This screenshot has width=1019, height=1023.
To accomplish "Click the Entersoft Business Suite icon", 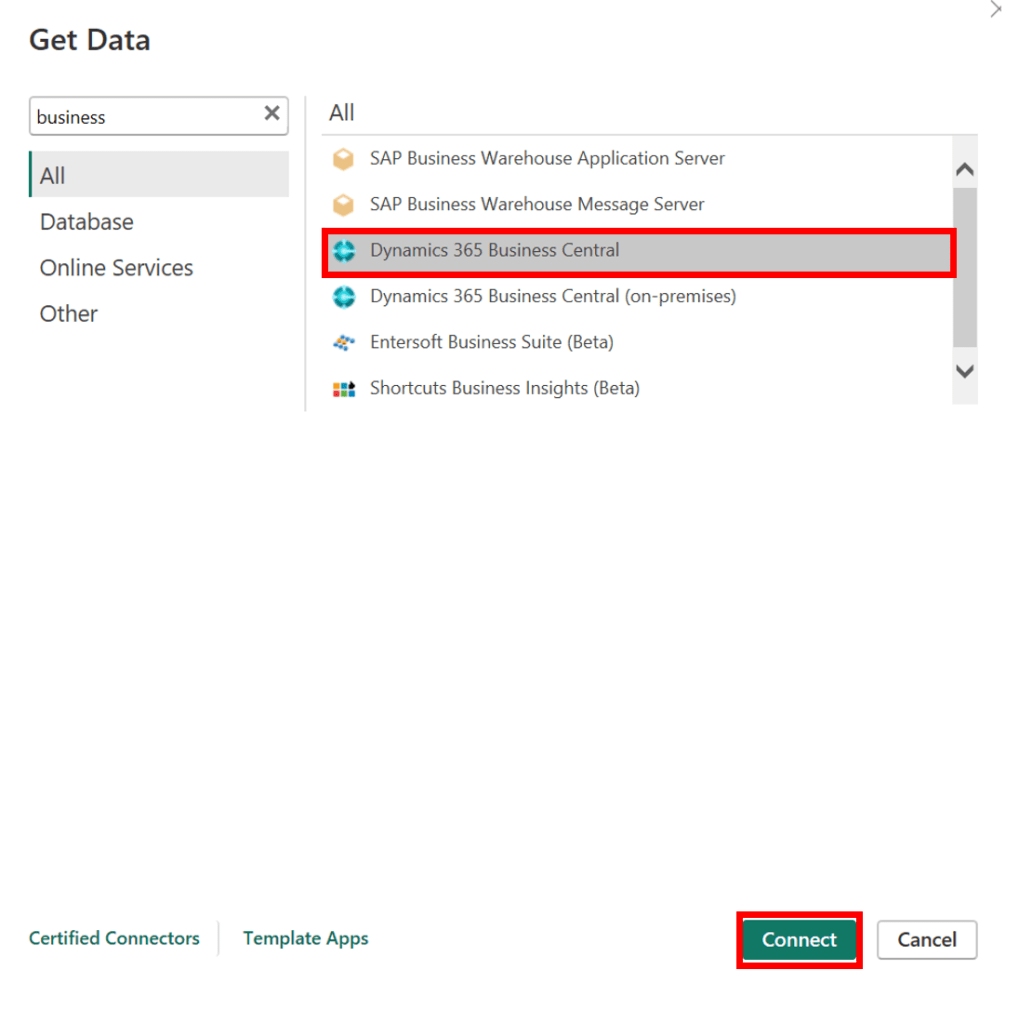I will pos(344,343).
